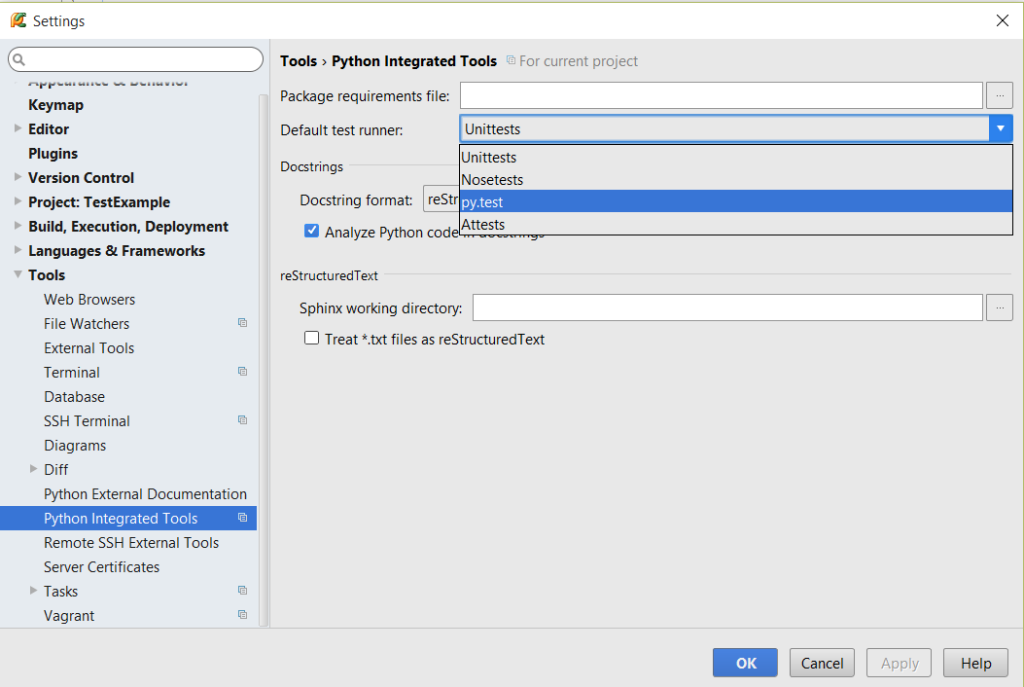Browse for package requirements file
Screen dimensions: 1024x687
point(999,96)
